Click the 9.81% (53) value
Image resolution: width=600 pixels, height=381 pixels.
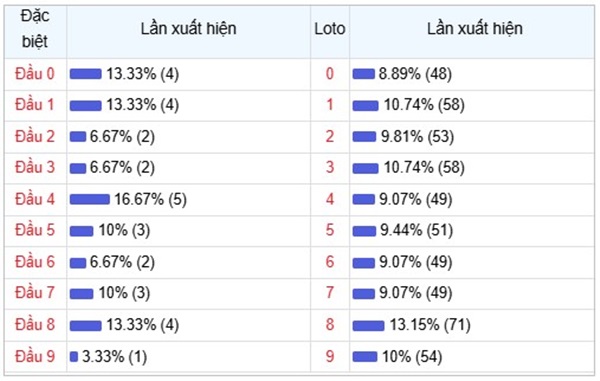pos(417,137)
